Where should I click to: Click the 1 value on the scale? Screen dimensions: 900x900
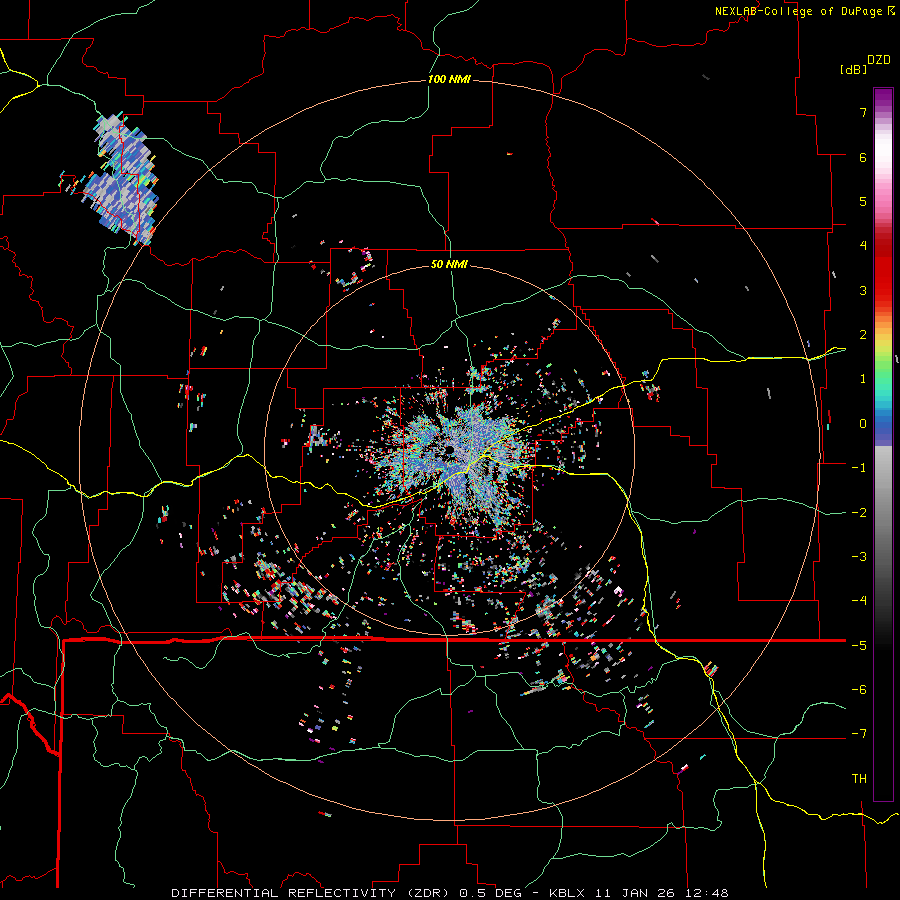coord(863,379)
